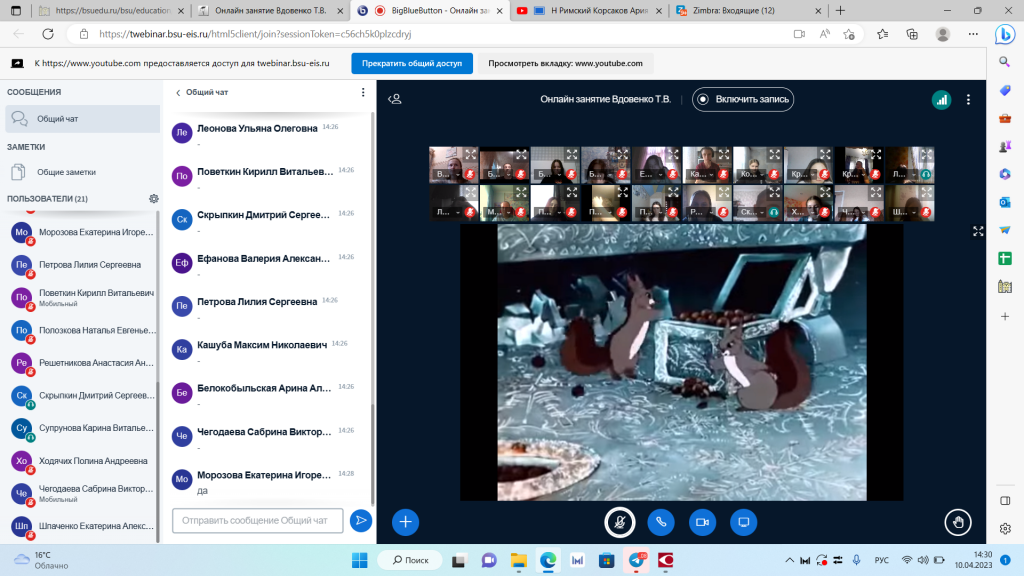Screen dimensions: 1024x576
Task: Fullscreen the webcam labeled "Х..."
Action: 825,193
